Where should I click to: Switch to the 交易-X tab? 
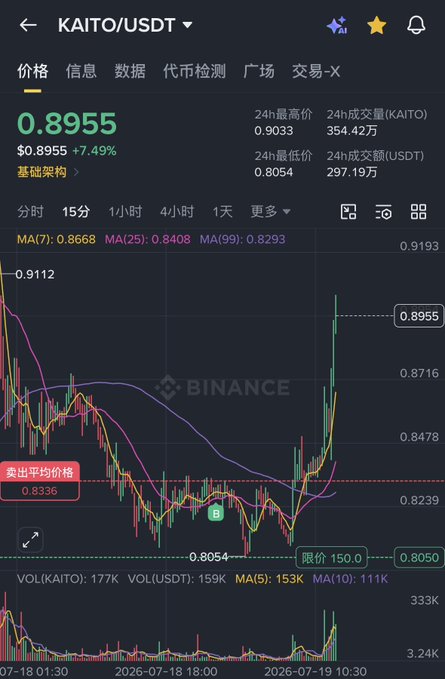(x=316, y=71)
